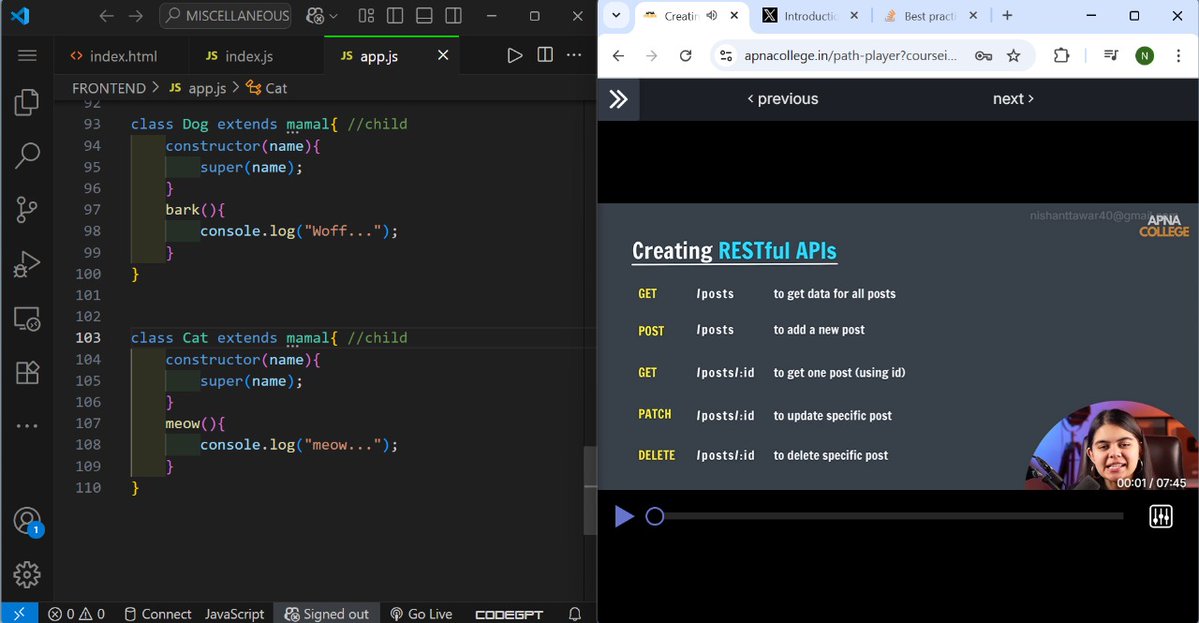
Task: Split the editor to the right
Action: [545, 55]
